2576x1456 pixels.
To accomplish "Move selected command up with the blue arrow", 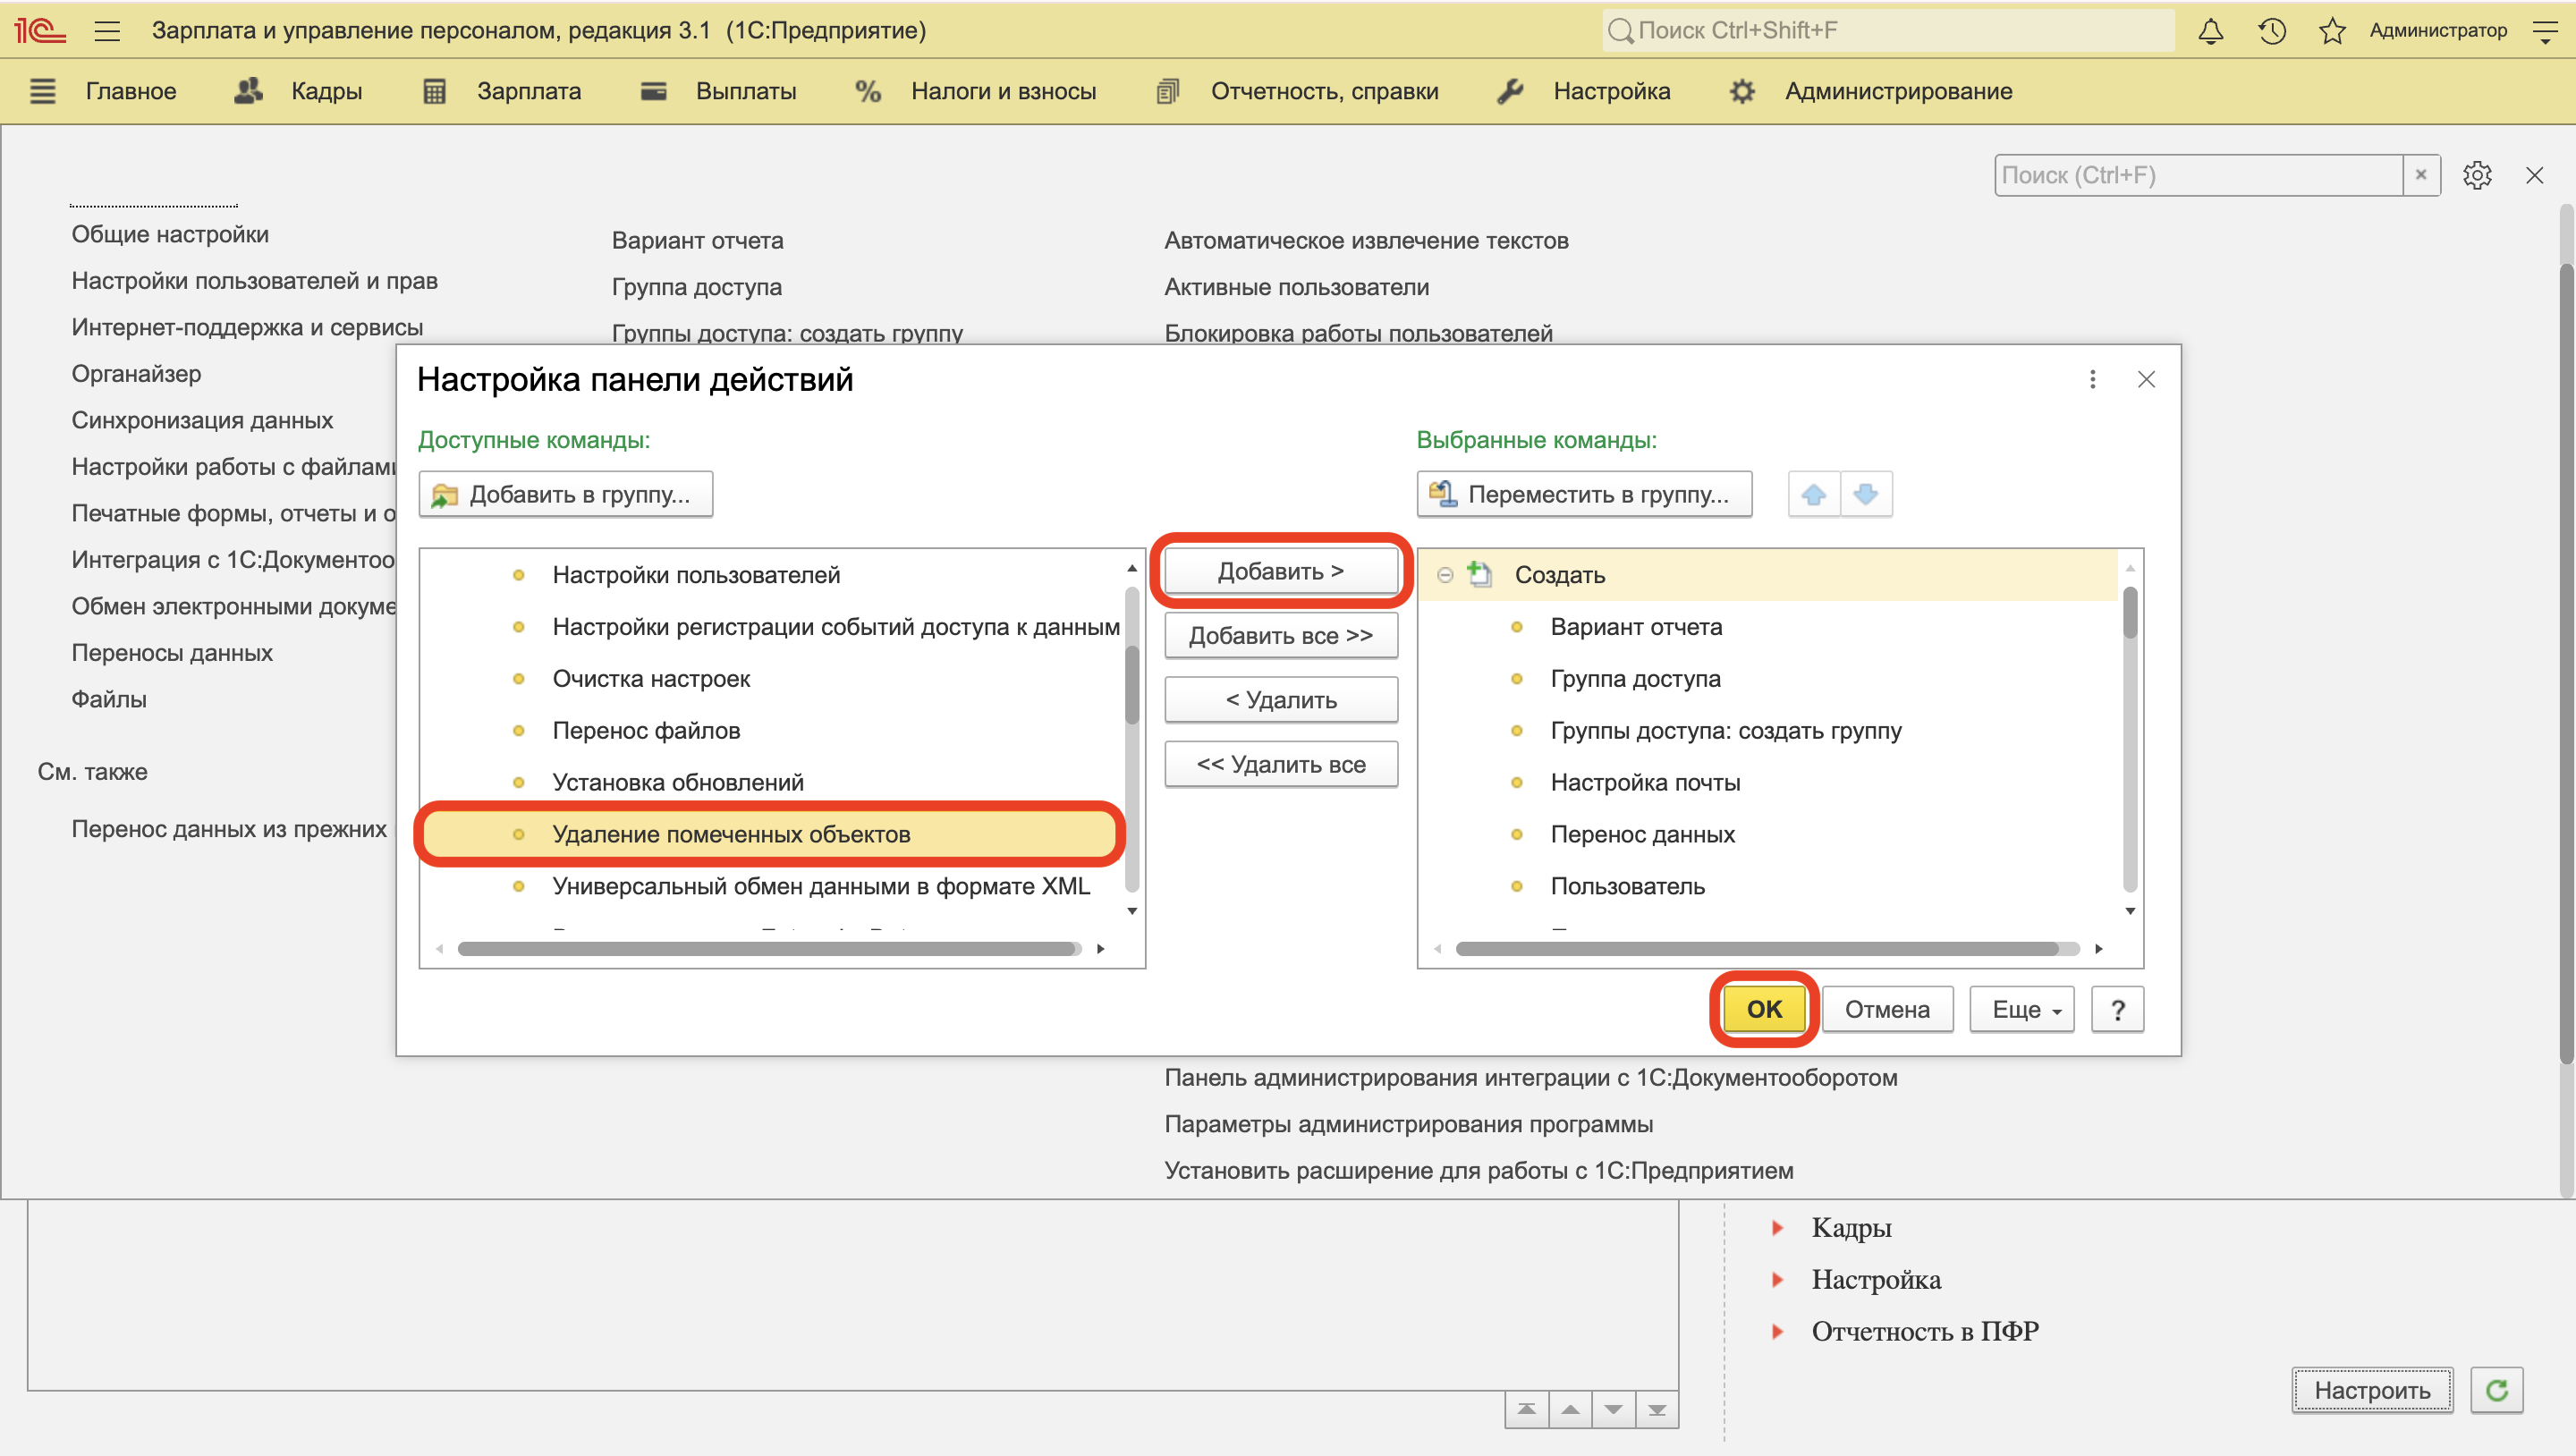I will (x=1813, y=494).
